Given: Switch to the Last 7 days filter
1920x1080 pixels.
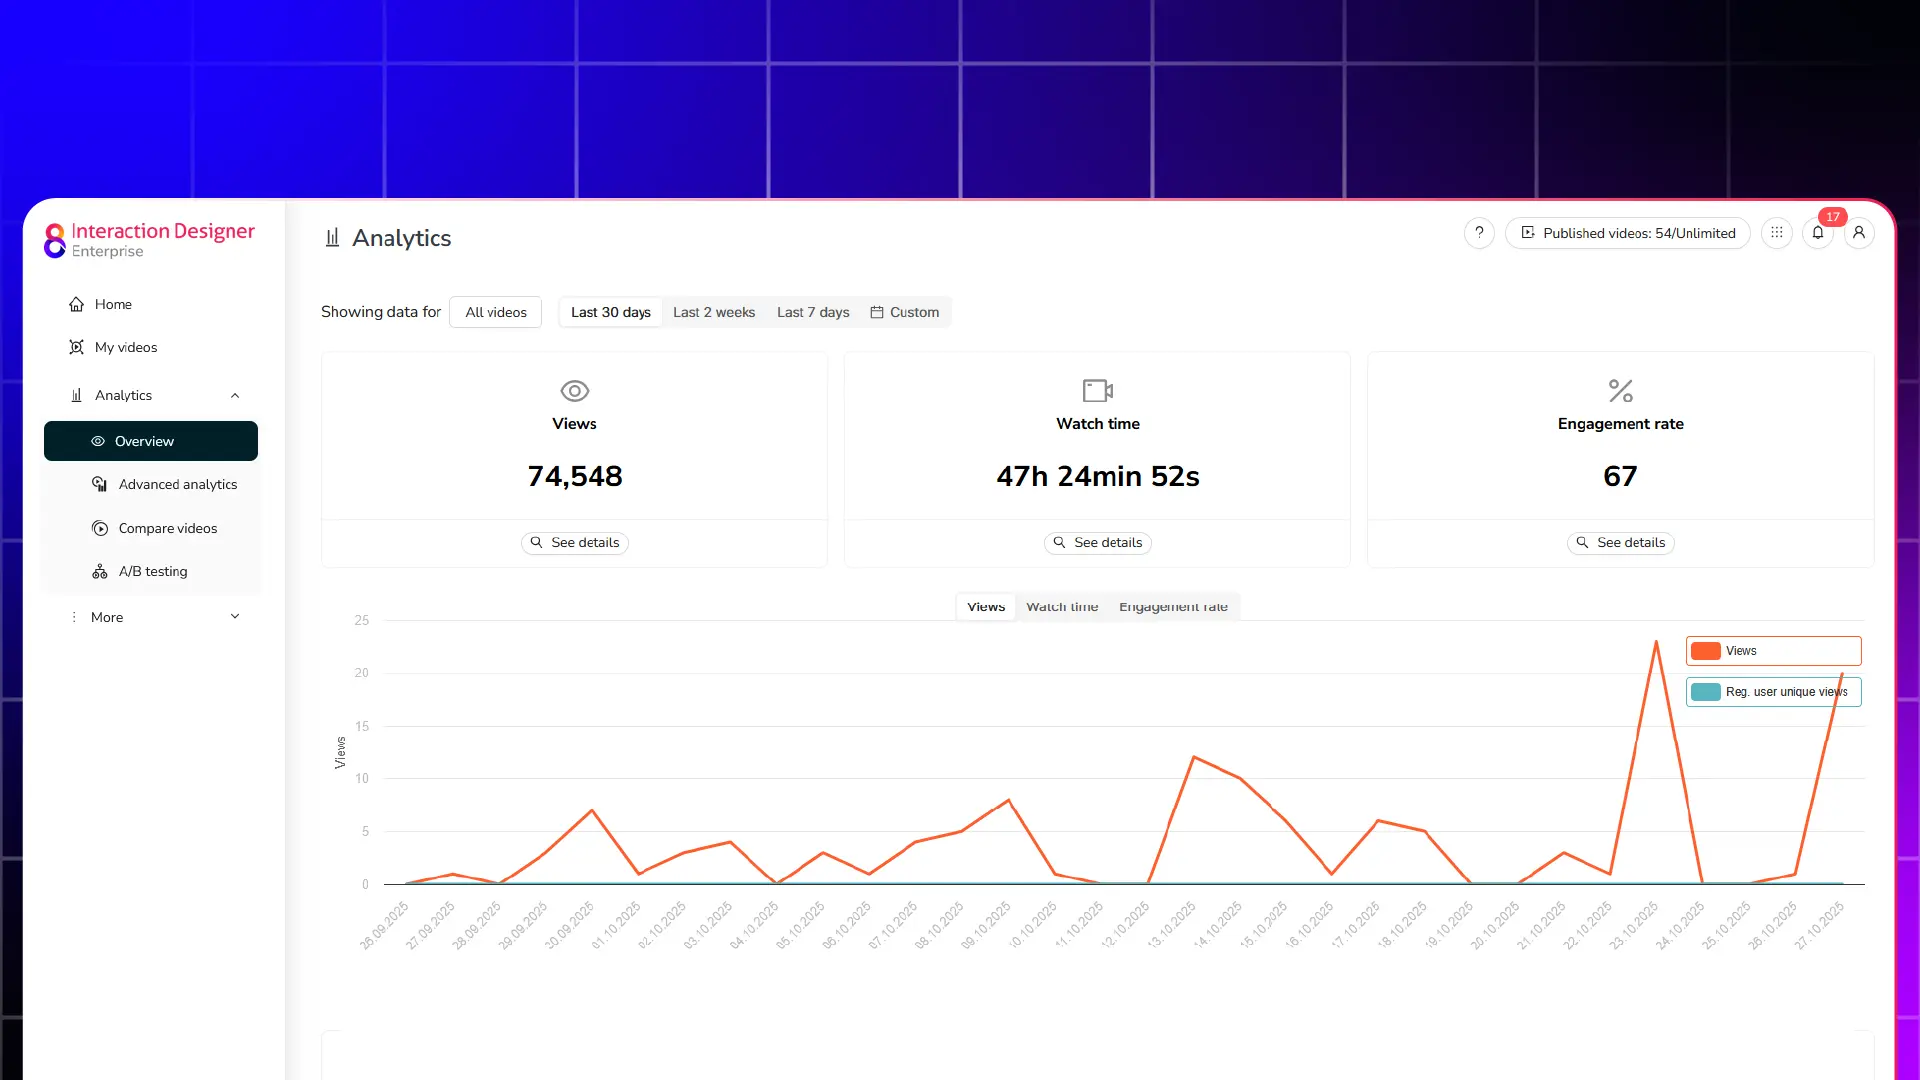Looking at the screenshot, I should pyautogui.click(x=812, y=312).
